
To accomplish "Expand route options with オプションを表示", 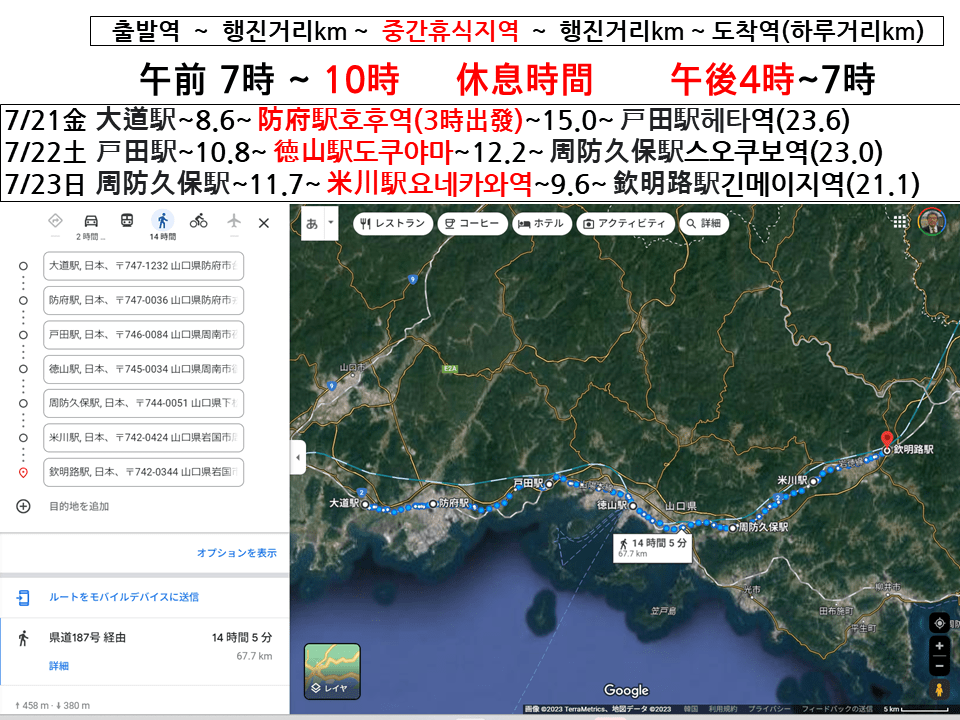I will click(236, 553).
